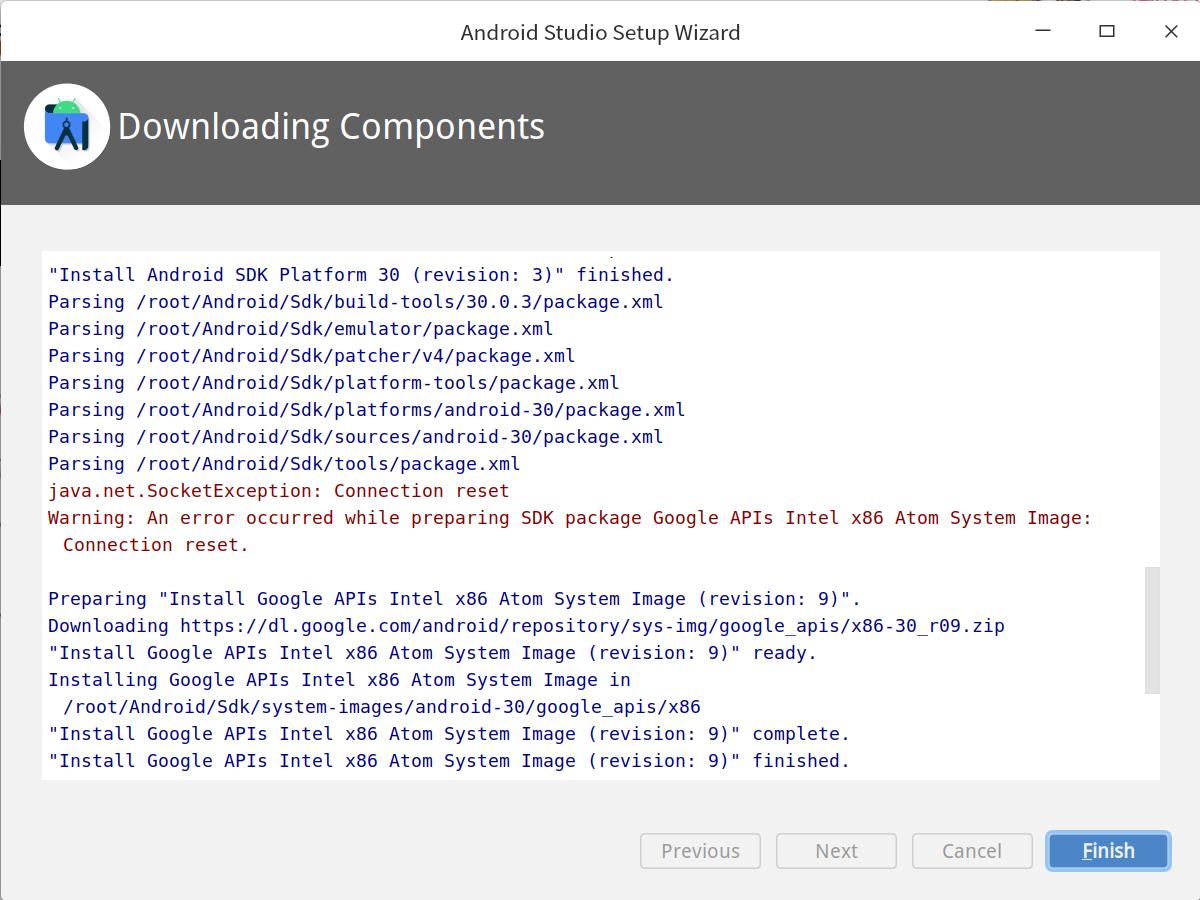Click the Preparing "Install Google APIs" line
Screen dimensions: 1200x900
[x=455, y=599]
